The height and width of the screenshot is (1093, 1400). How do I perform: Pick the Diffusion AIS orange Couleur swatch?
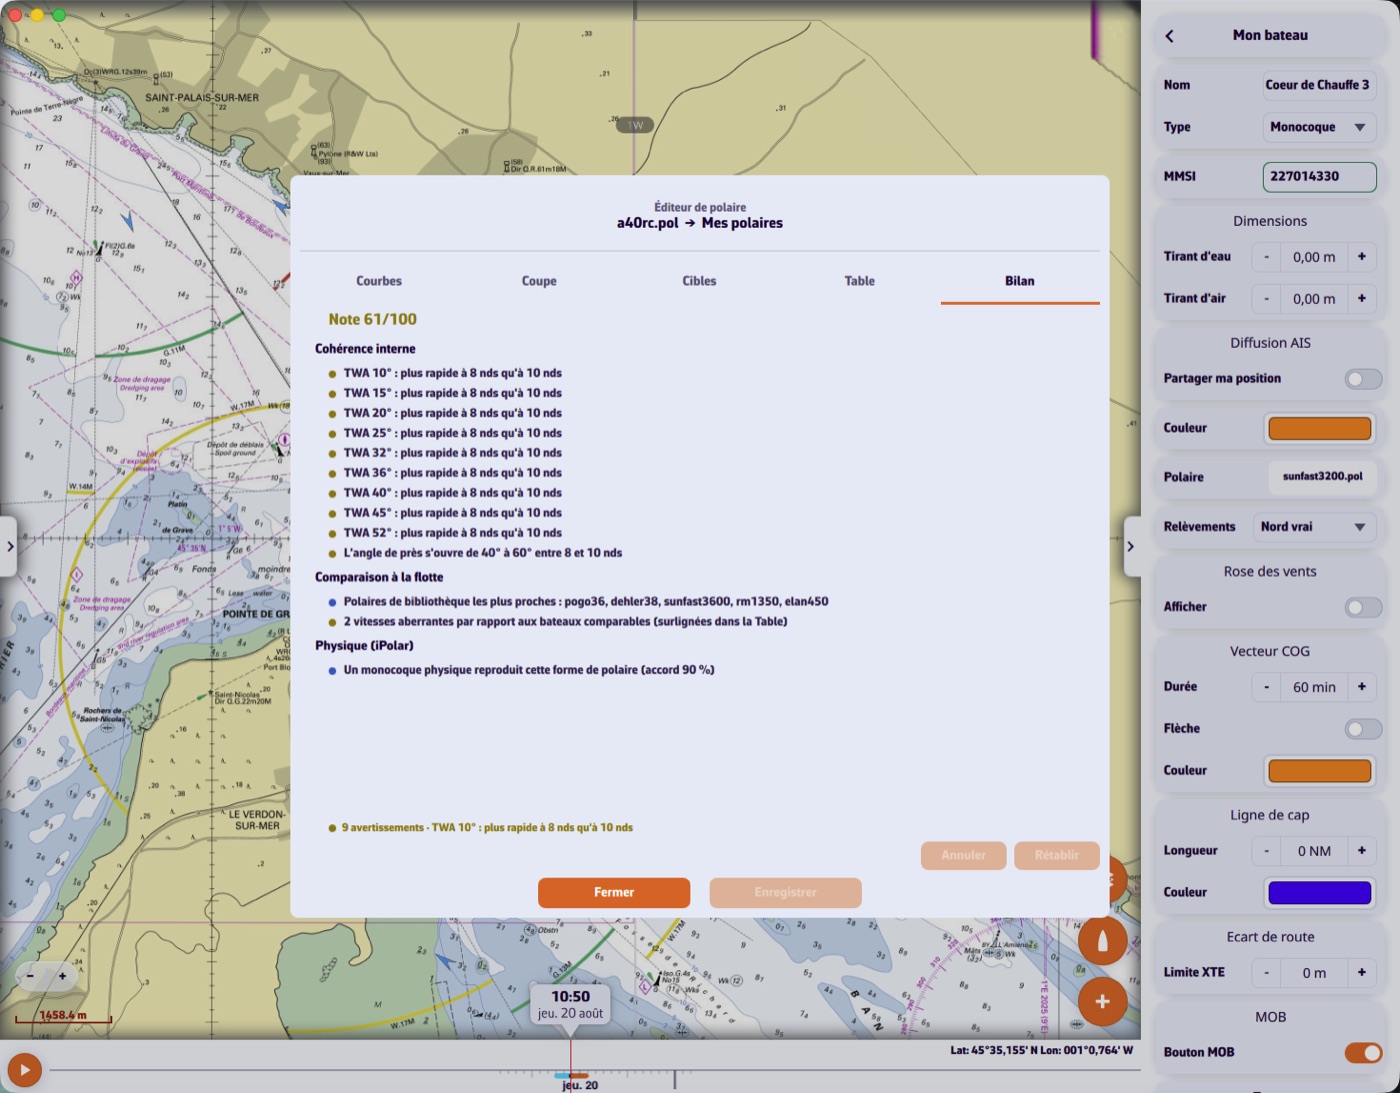click(1319, 428)
